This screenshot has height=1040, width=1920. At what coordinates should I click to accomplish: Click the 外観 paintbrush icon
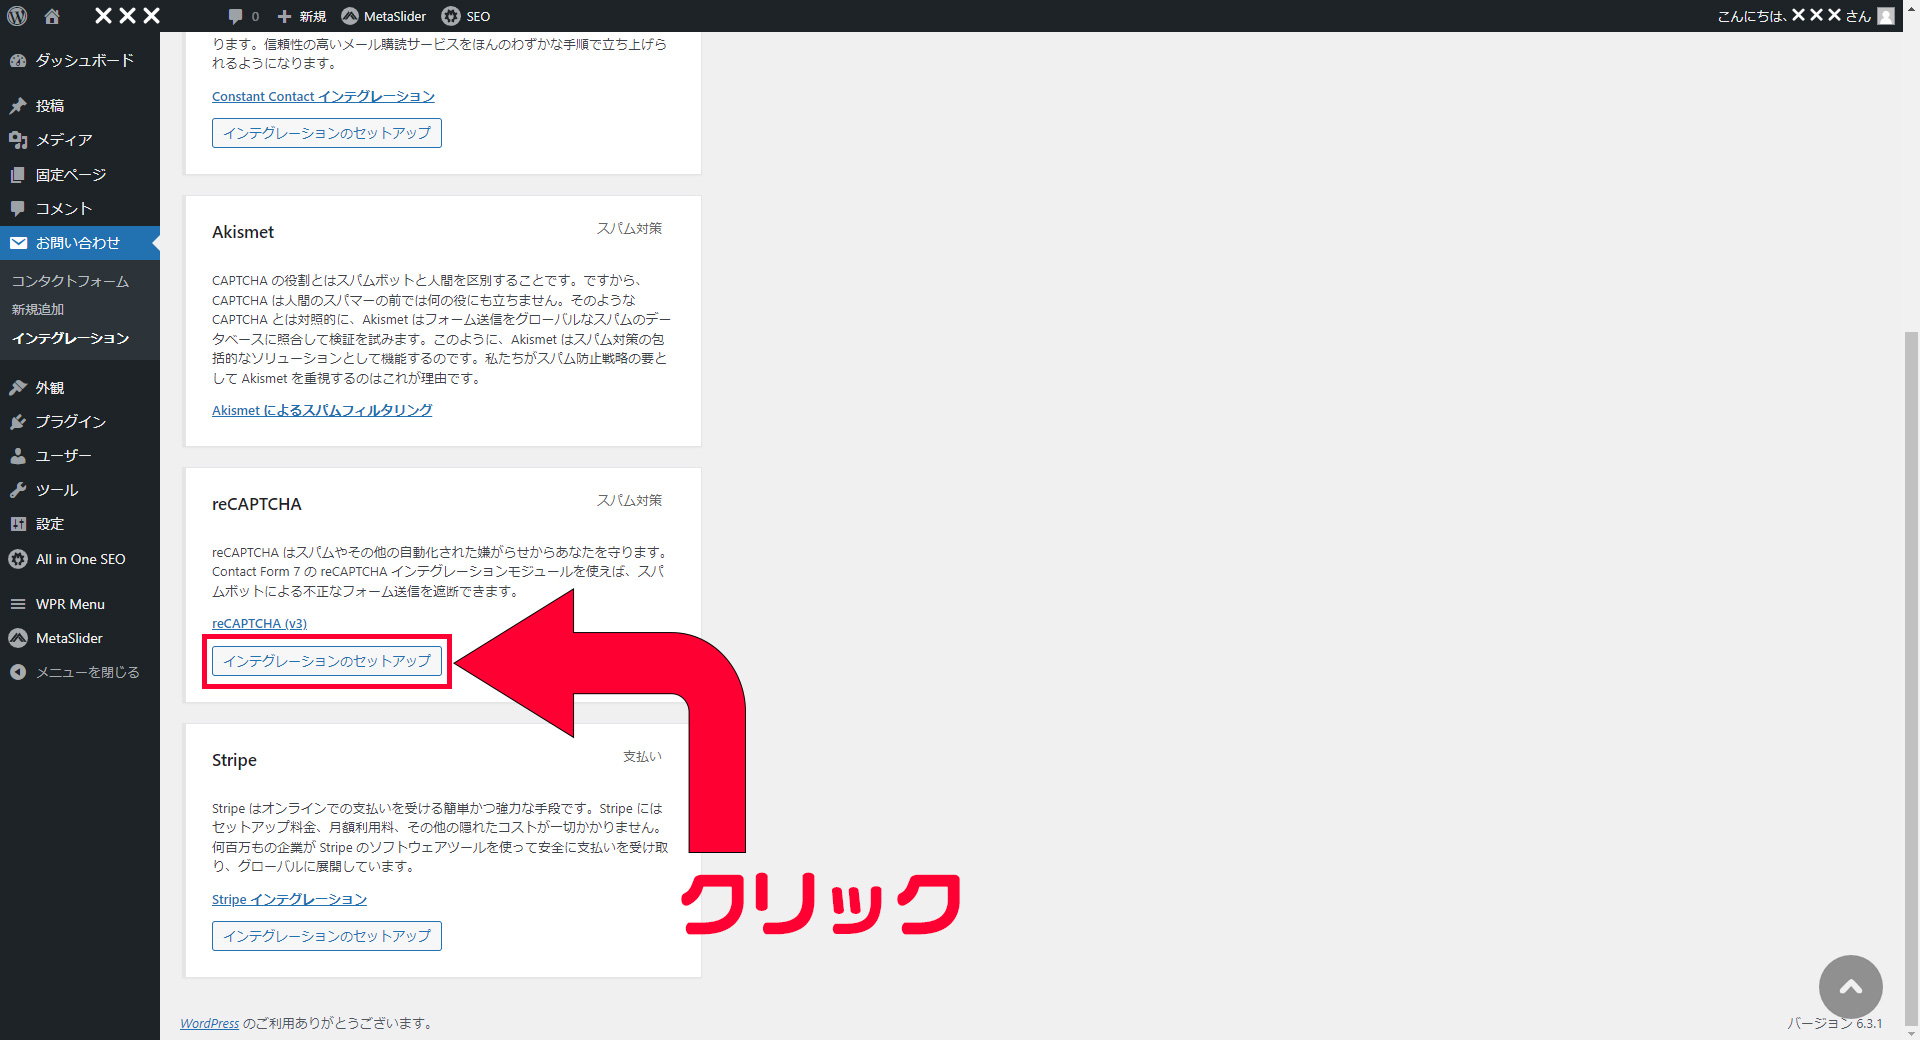(x=18, y=387)
